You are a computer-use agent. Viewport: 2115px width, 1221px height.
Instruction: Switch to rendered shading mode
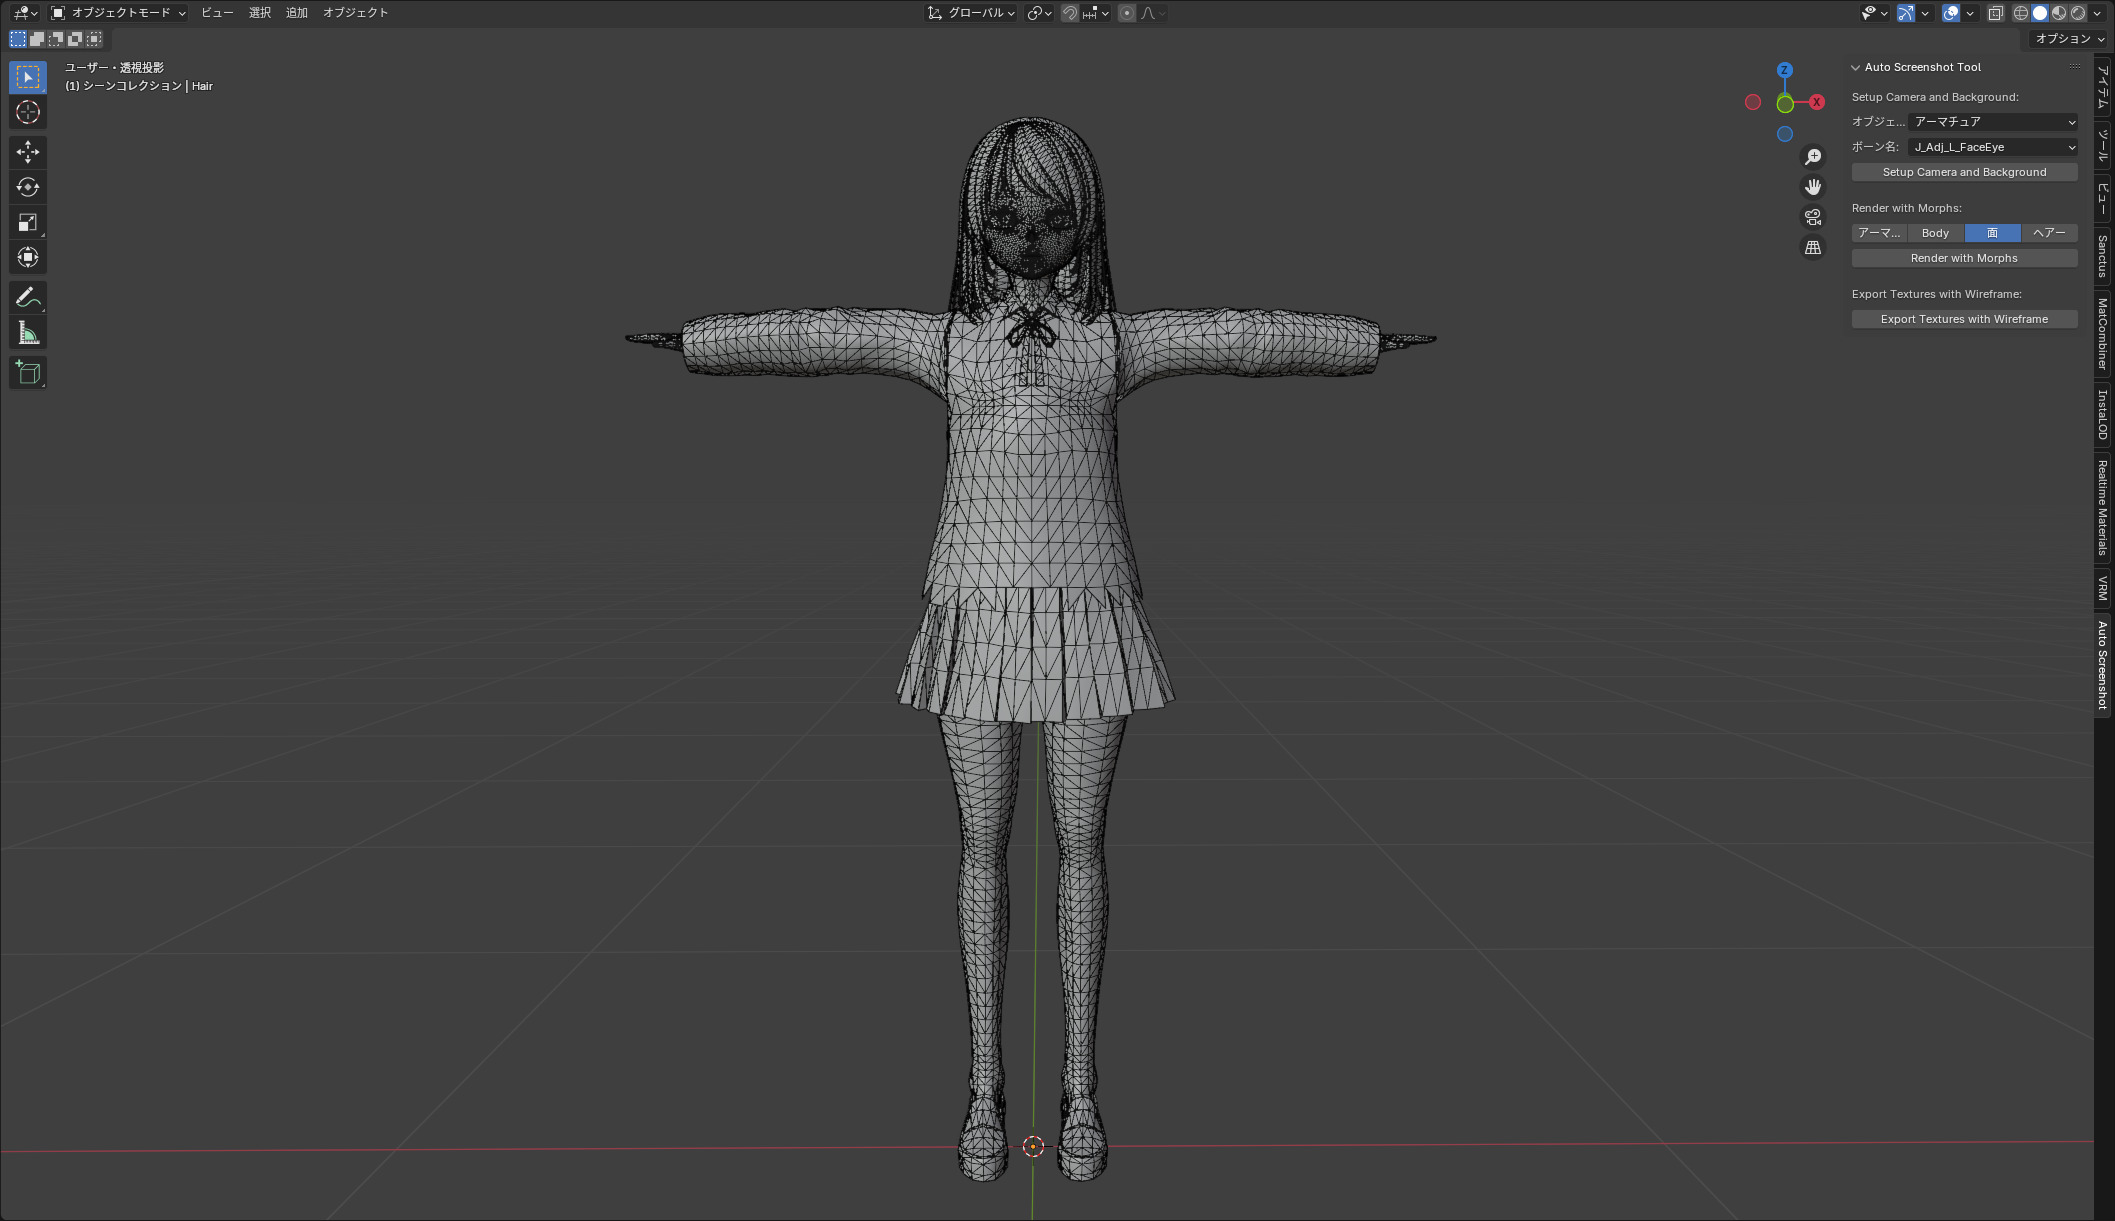(2078, 13)
